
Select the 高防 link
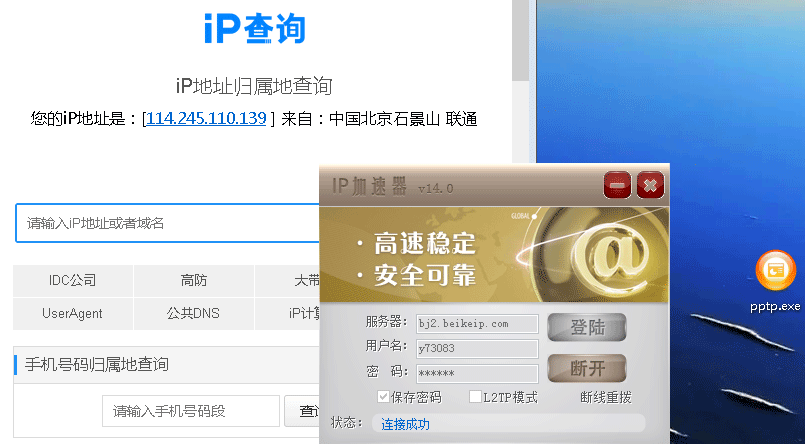pyautogui.click(x=194, y=281)
